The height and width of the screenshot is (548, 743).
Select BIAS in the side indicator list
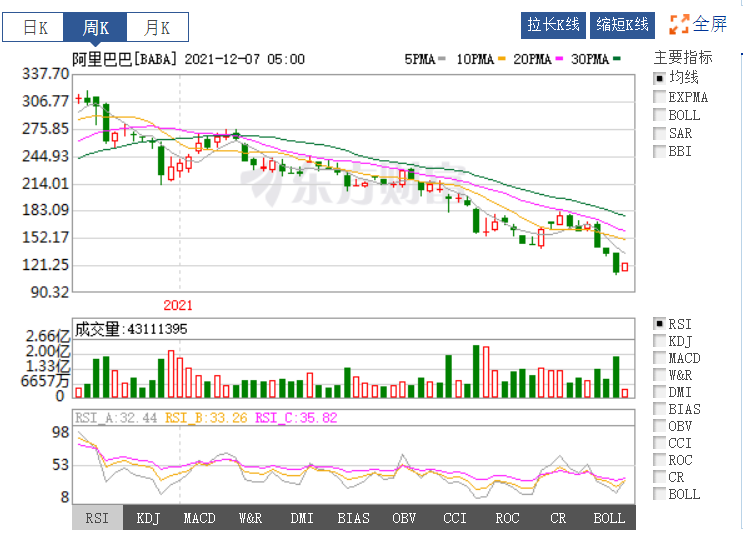click(x=659, y=409)
